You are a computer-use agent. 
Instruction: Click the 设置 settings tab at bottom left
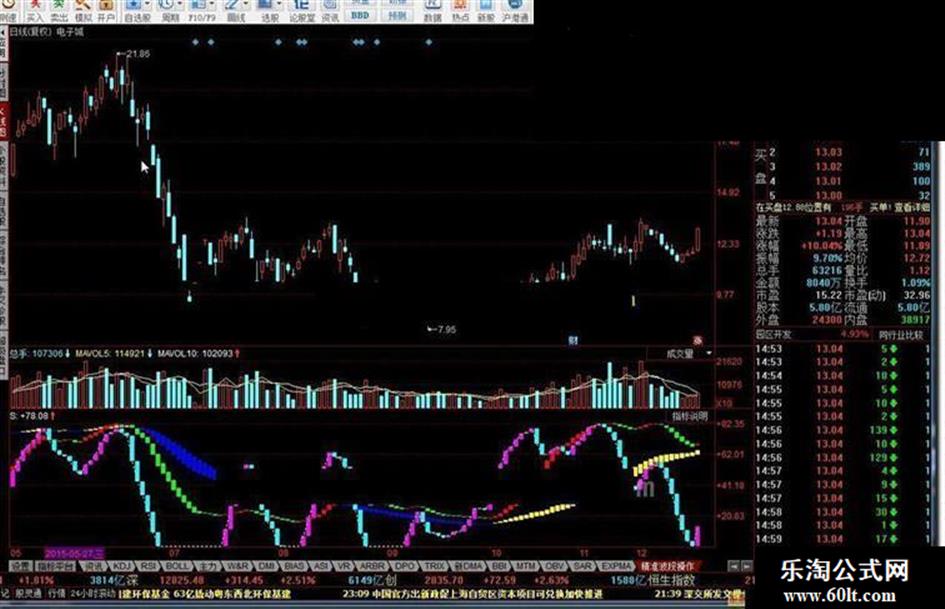click(20, 566)
